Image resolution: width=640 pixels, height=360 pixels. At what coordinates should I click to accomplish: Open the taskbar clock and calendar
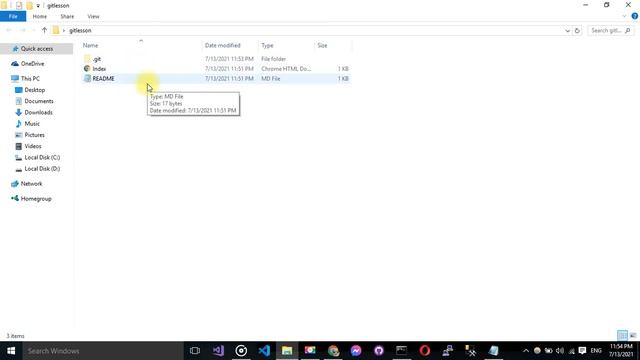(x=622, y=351)
